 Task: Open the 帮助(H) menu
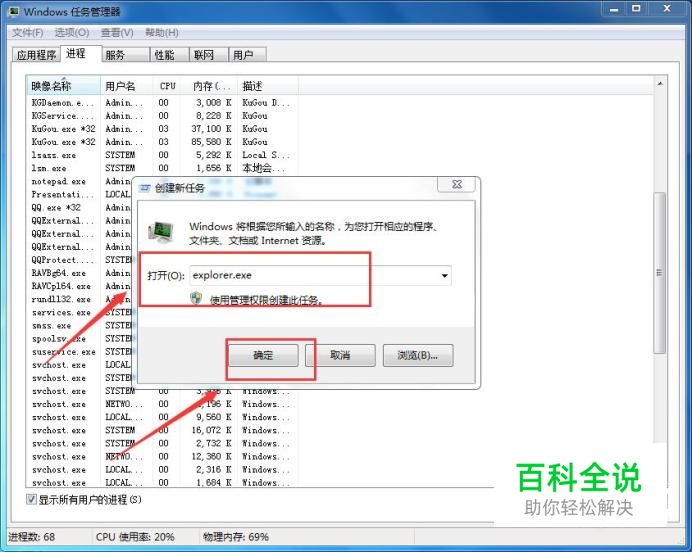click(x=162, y=33)
